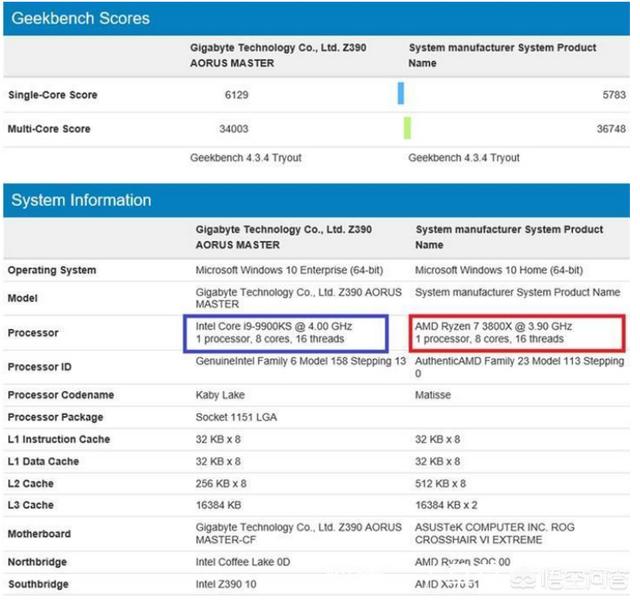Click the multi-core score 36748
This screenshot has height=601, width=640.
(x=611, y=129)
